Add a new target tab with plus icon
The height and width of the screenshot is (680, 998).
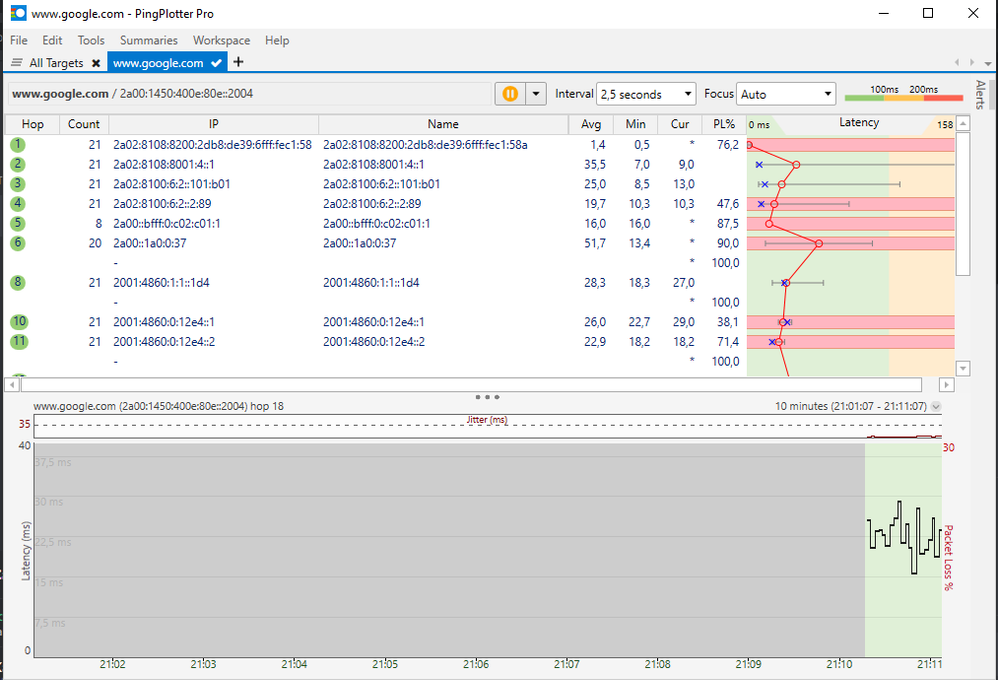(238, 62)
